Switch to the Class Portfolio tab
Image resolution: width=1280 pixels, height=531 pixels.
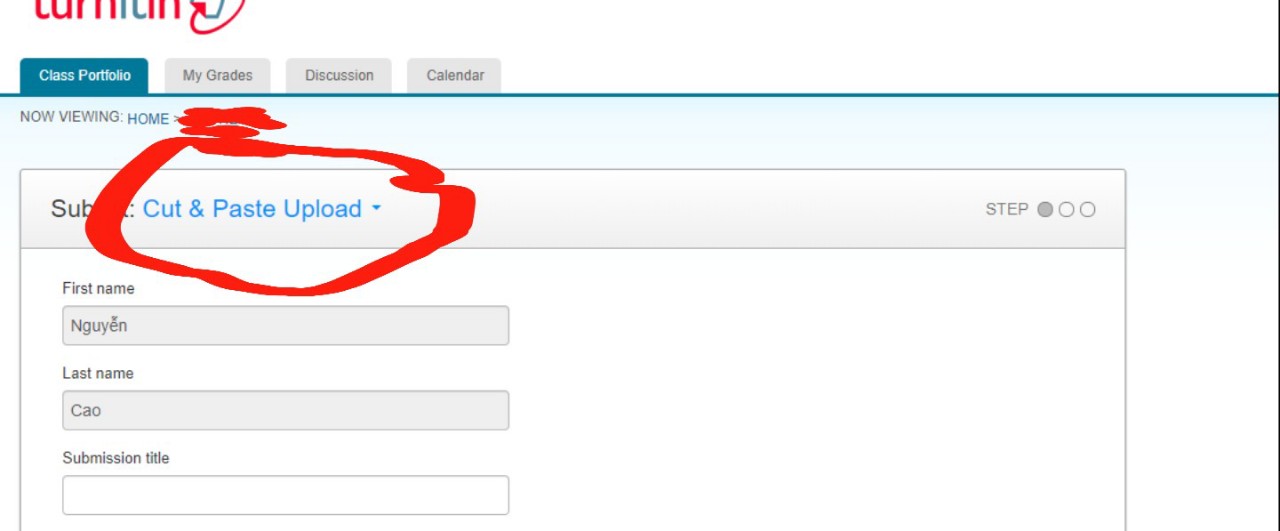84,76
